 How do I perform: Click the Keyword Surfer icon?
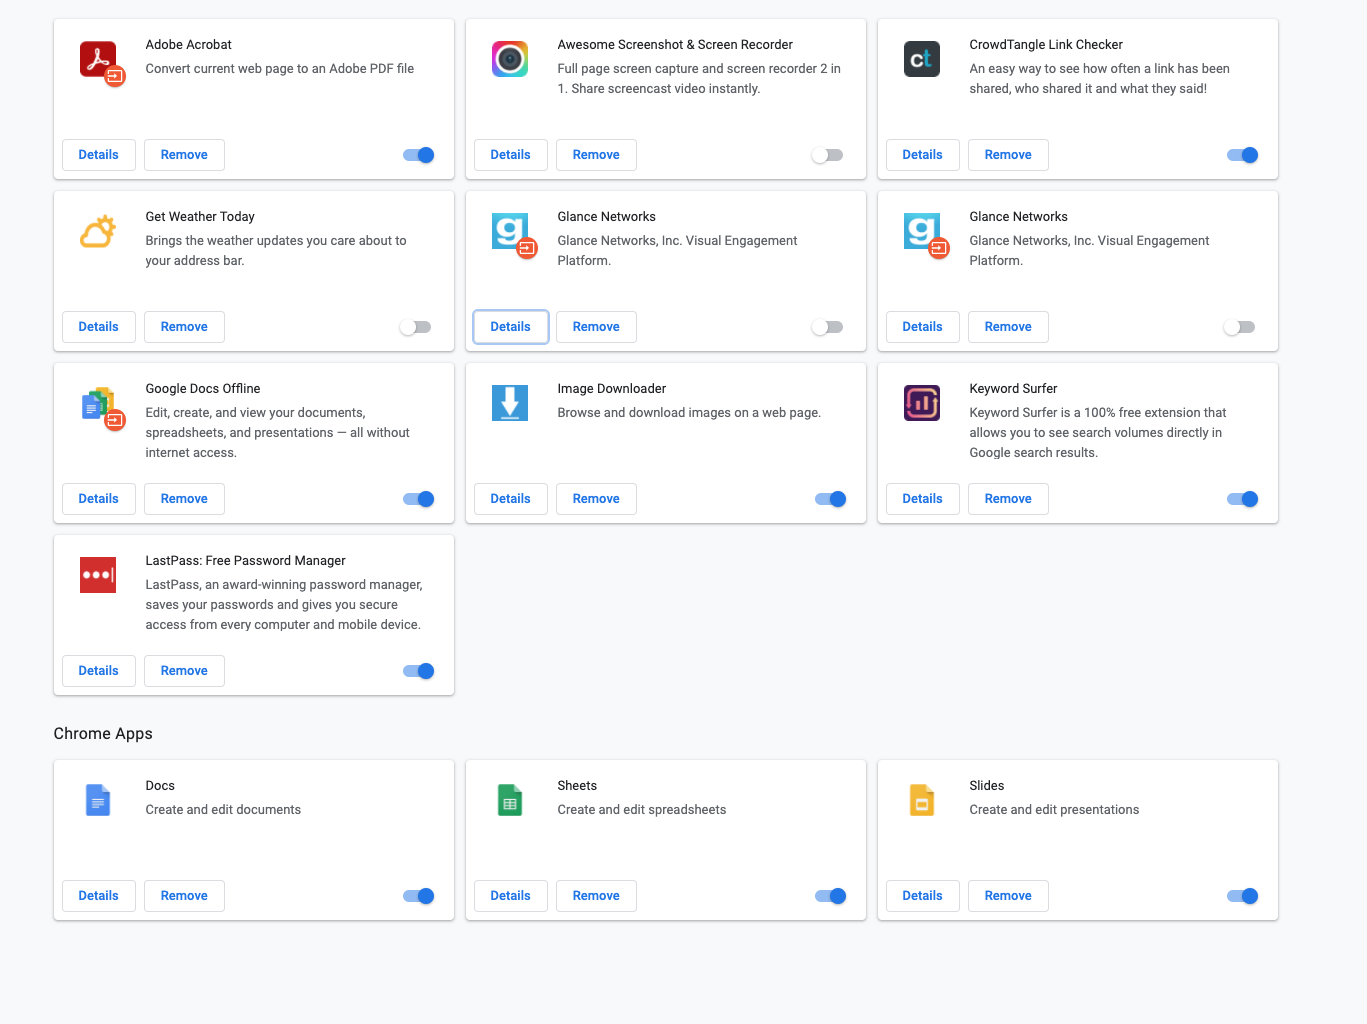point(921,403)
